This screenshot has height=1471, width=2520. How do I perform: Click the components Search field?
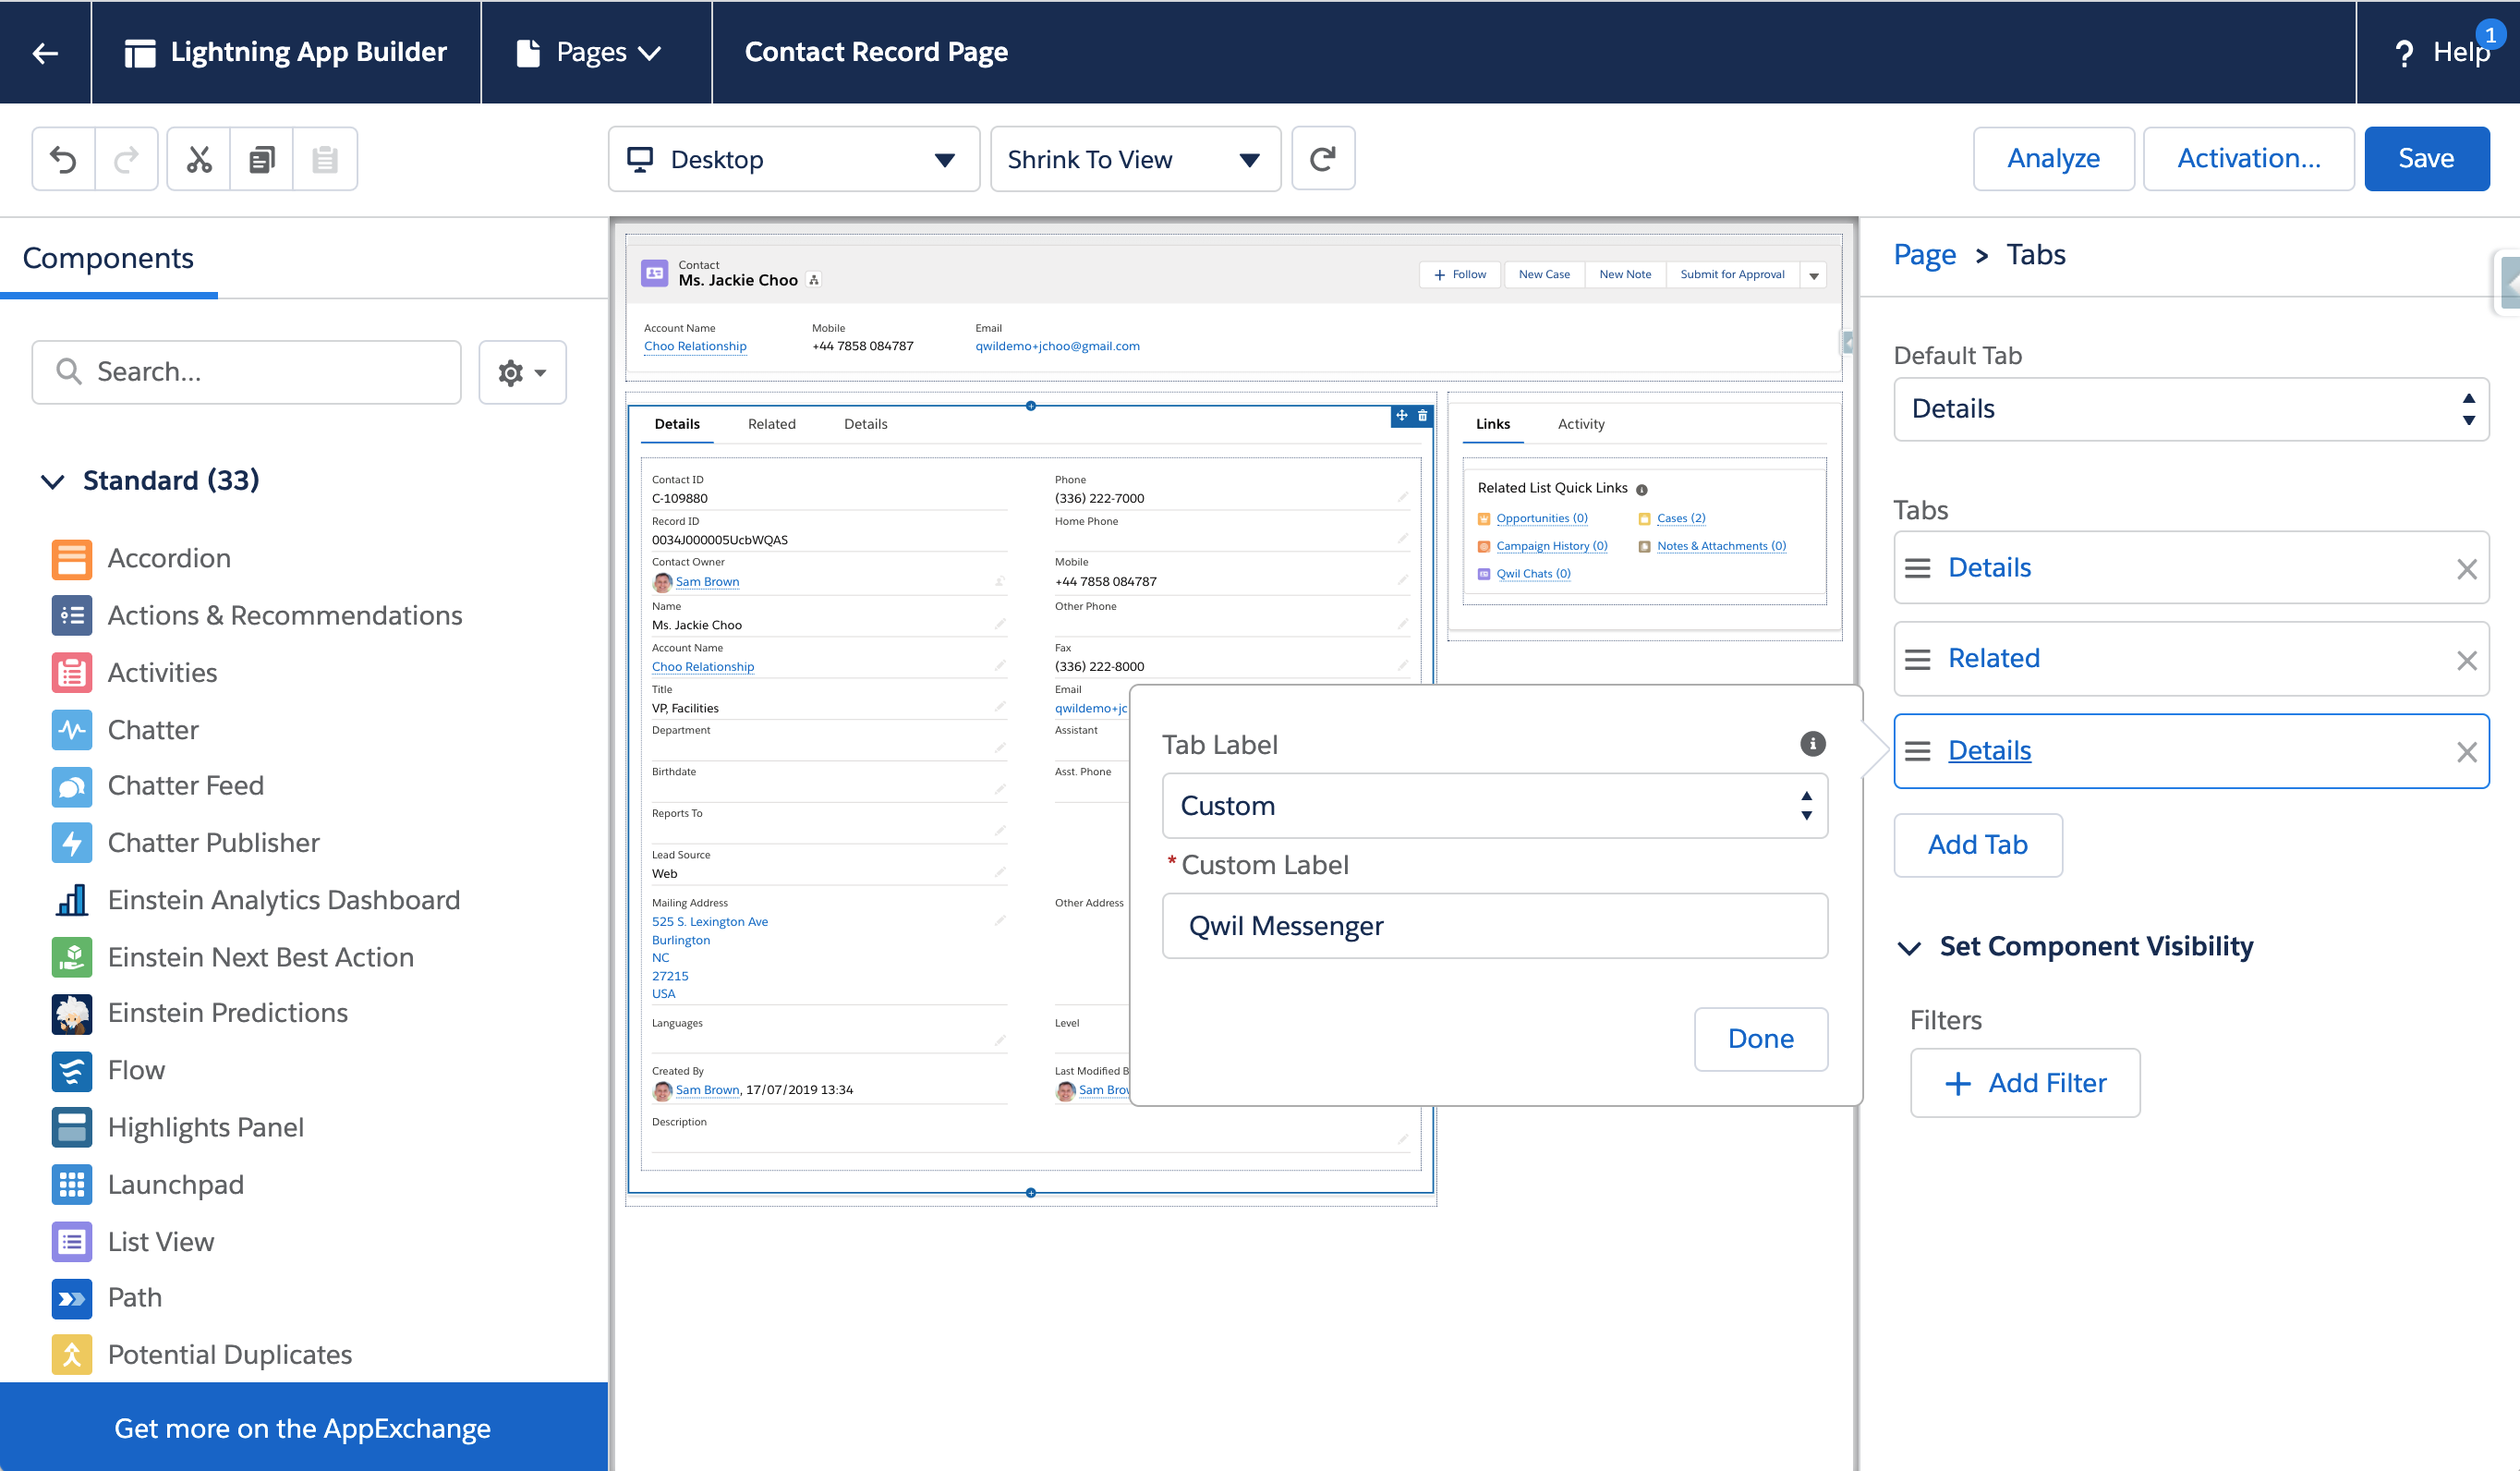(246, 372)
